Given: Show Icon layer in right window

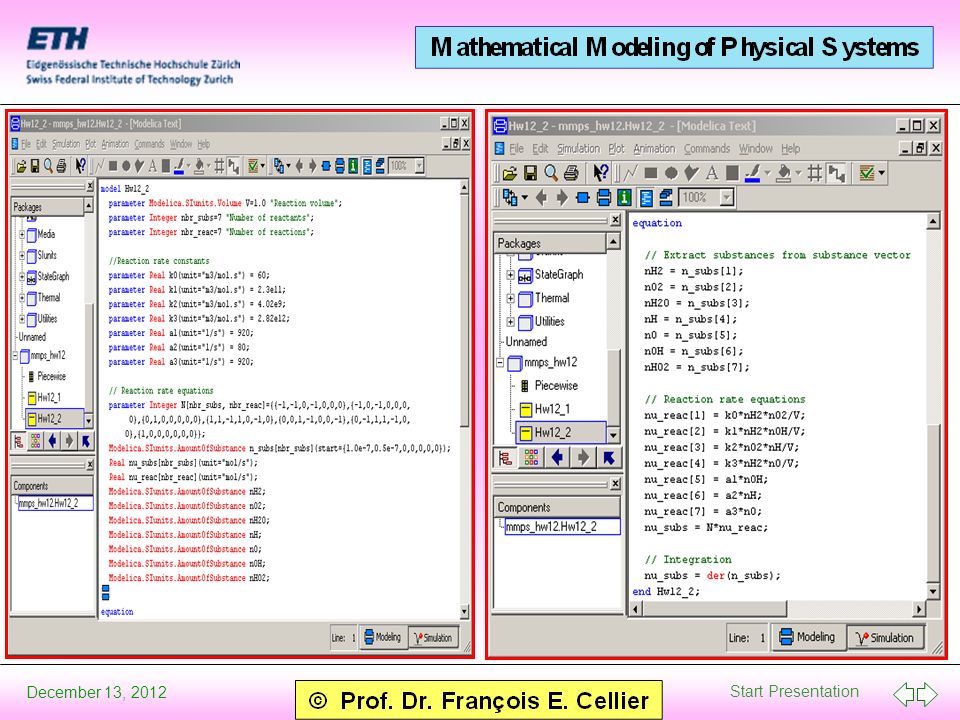Looking at the screenshot, I should pyautogui.click(x=583, y=198).
